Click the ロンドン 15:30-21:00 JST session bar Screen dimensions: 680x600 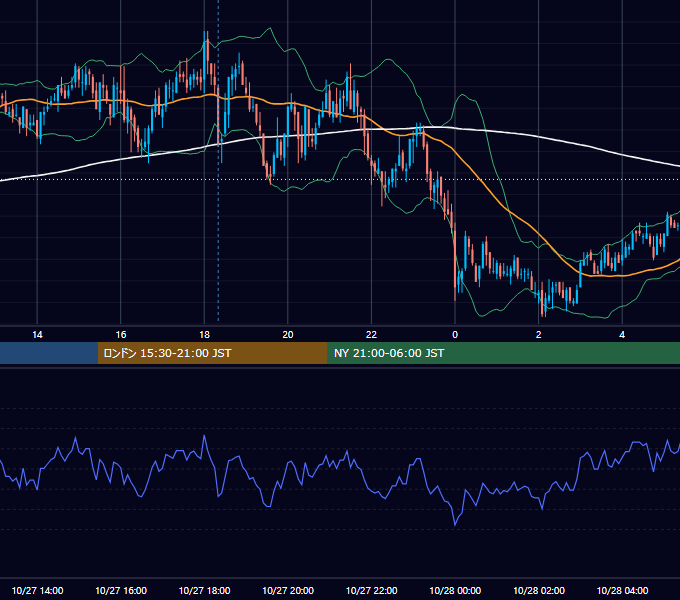212,353
